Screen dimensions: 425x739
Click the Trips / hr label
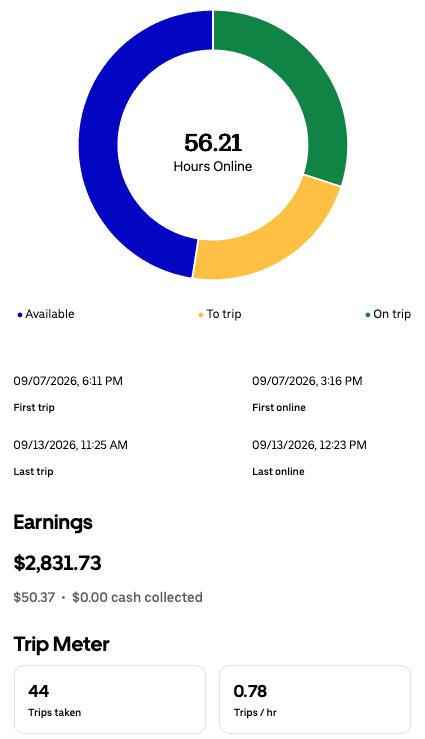click(x=255, y=713)
